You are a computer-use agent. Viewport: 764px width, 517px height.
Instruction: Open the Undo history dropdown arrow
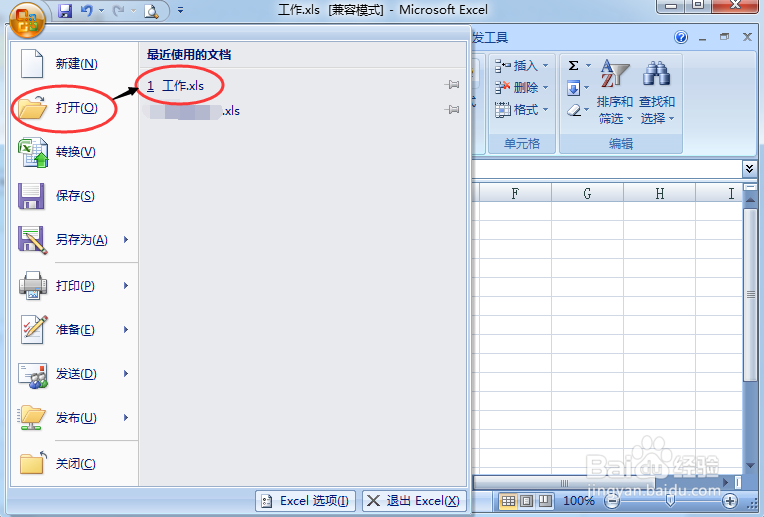coord(101,10)
